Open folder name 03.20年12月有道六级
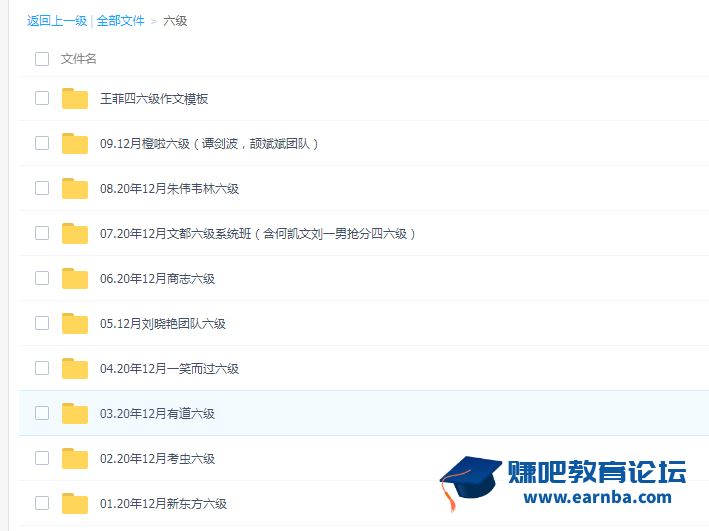 [x=157, y=414]
